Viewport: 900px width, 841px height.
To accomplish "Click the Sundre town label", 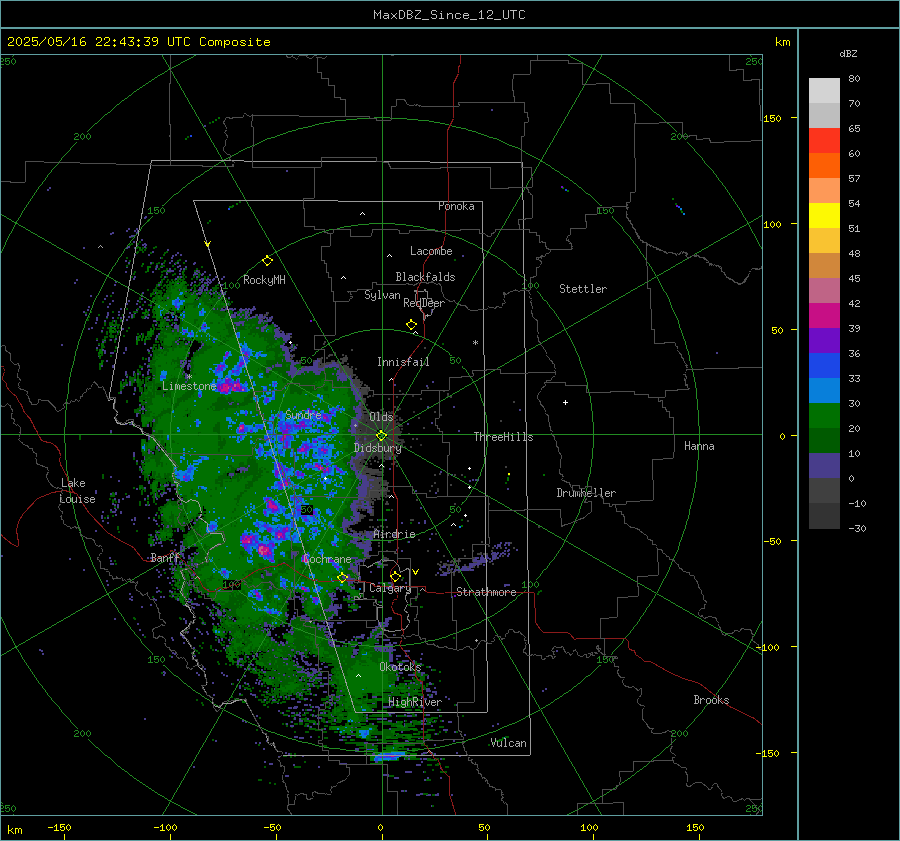I will [x=303, y=415].
